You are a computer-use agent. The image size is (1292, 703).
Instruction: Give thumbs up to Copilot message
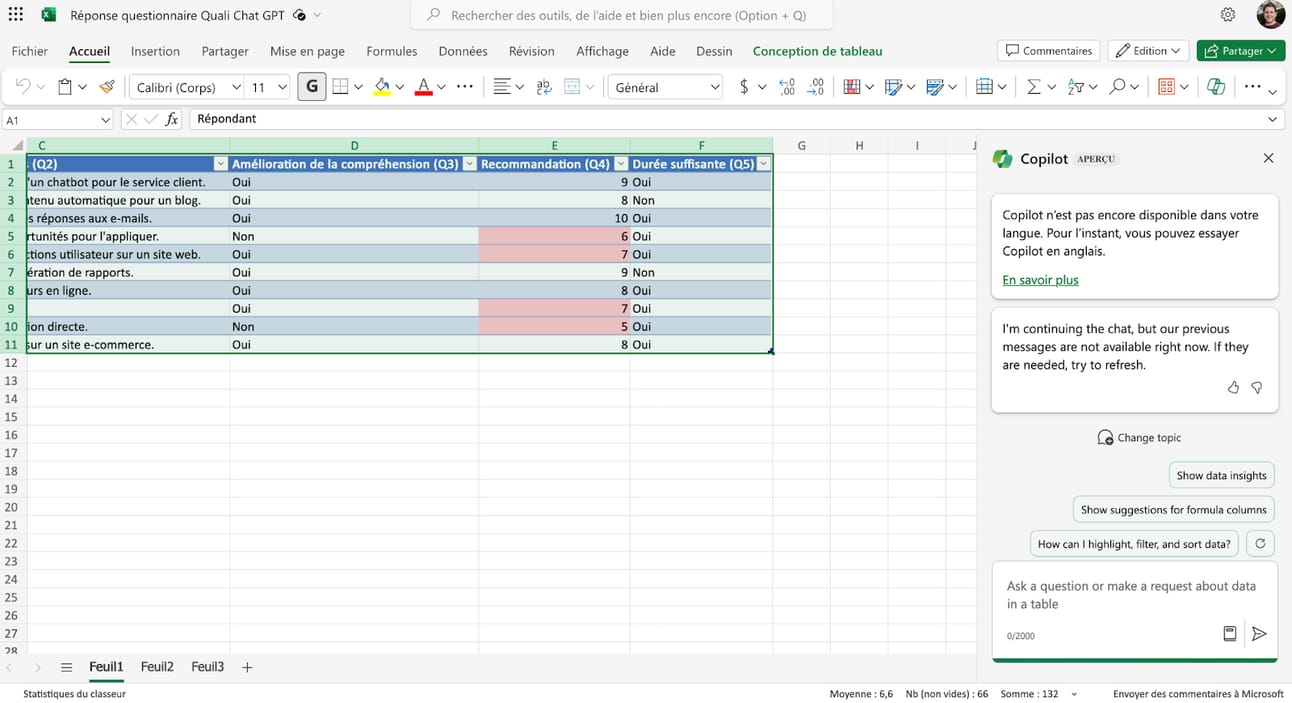point(1233,387)
